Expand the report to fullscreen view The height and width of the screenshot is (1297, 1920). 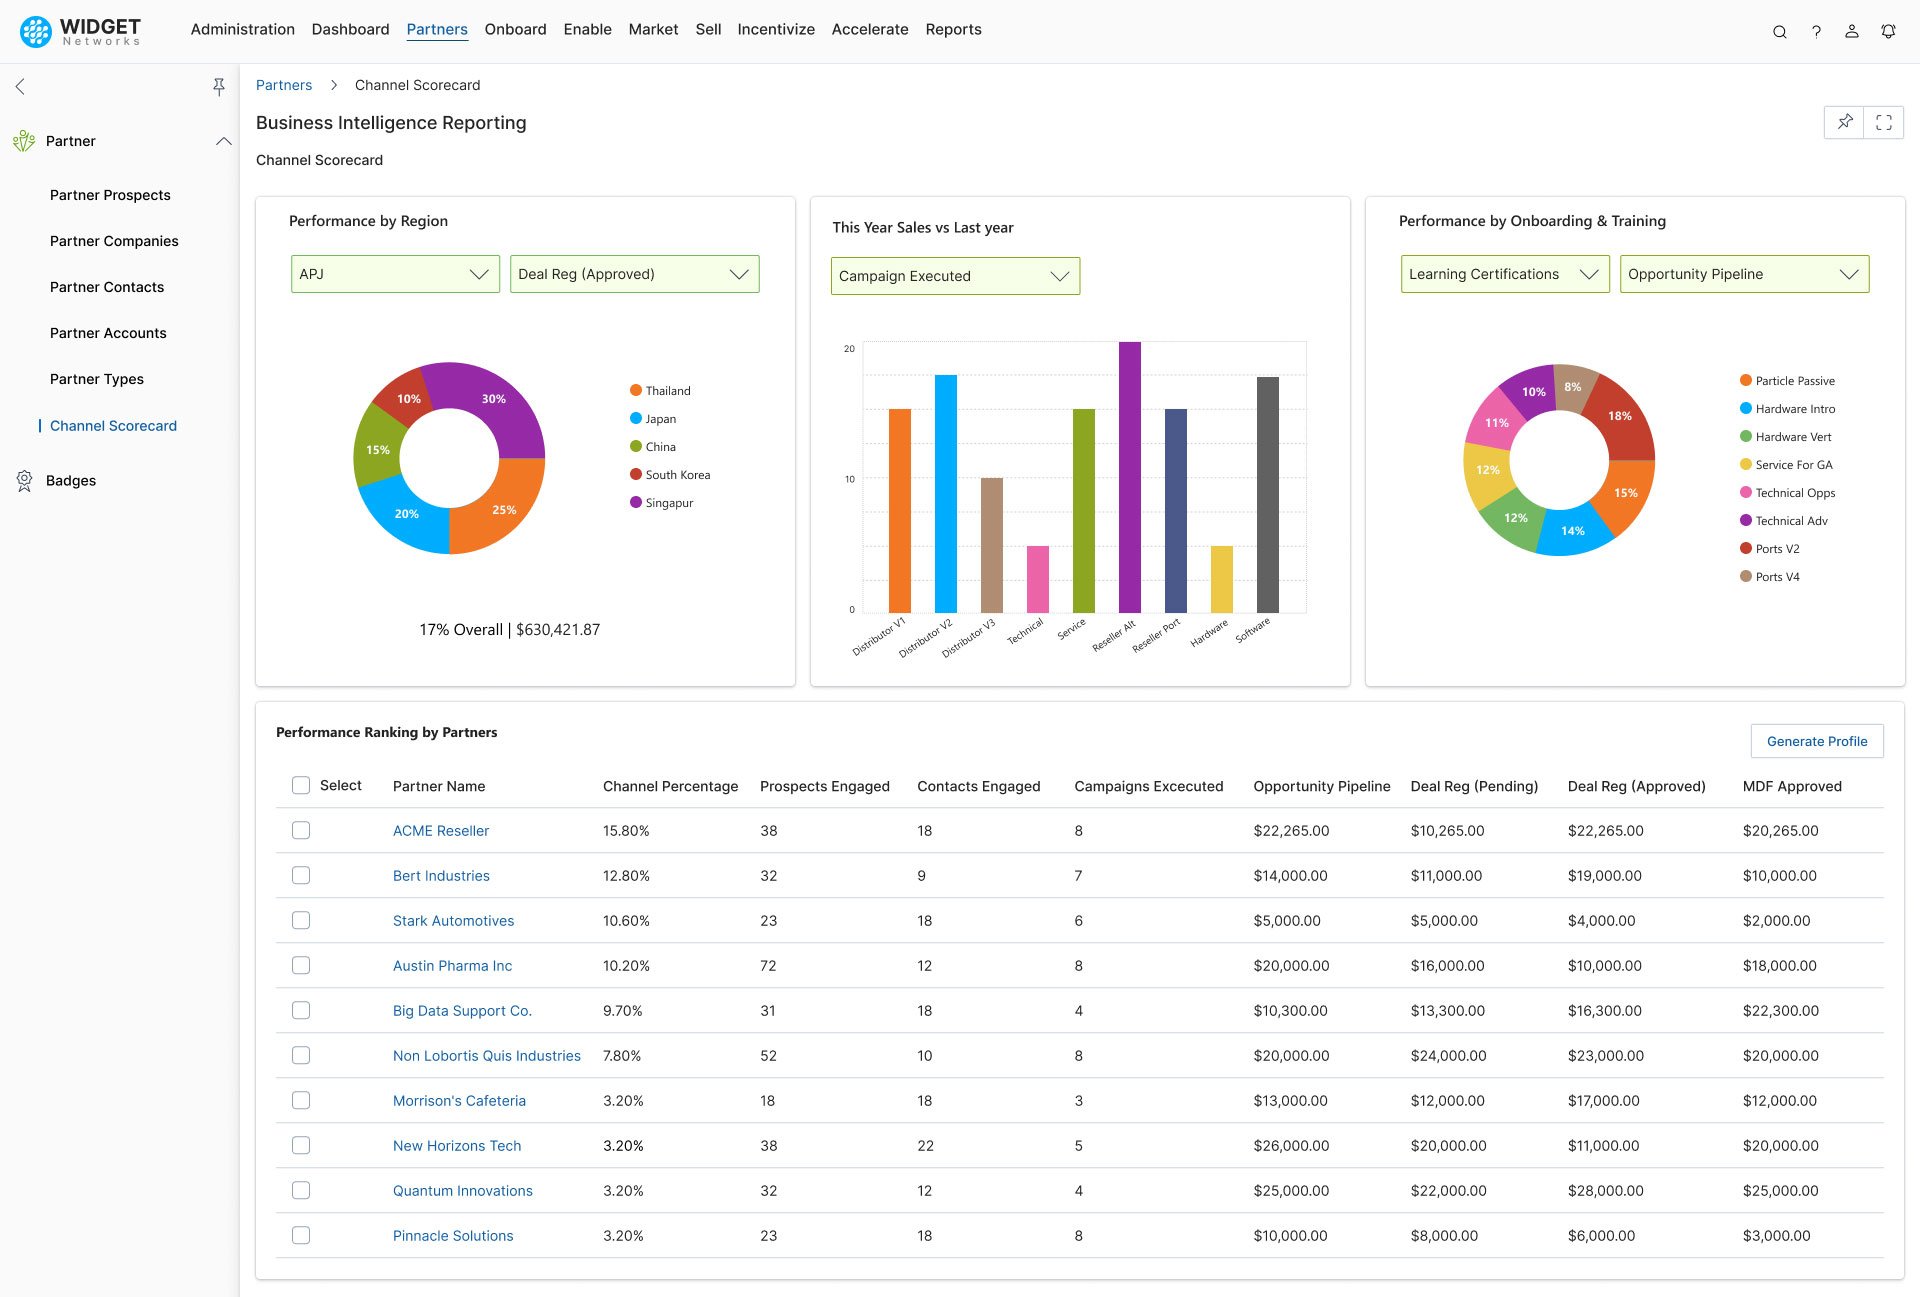point(1885,122)
